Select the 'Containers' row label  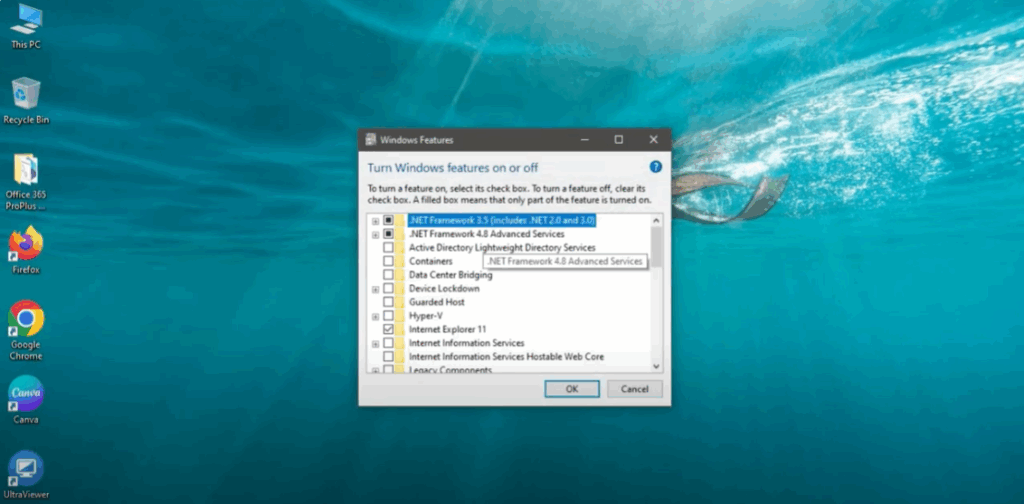[x=430, y=261]
